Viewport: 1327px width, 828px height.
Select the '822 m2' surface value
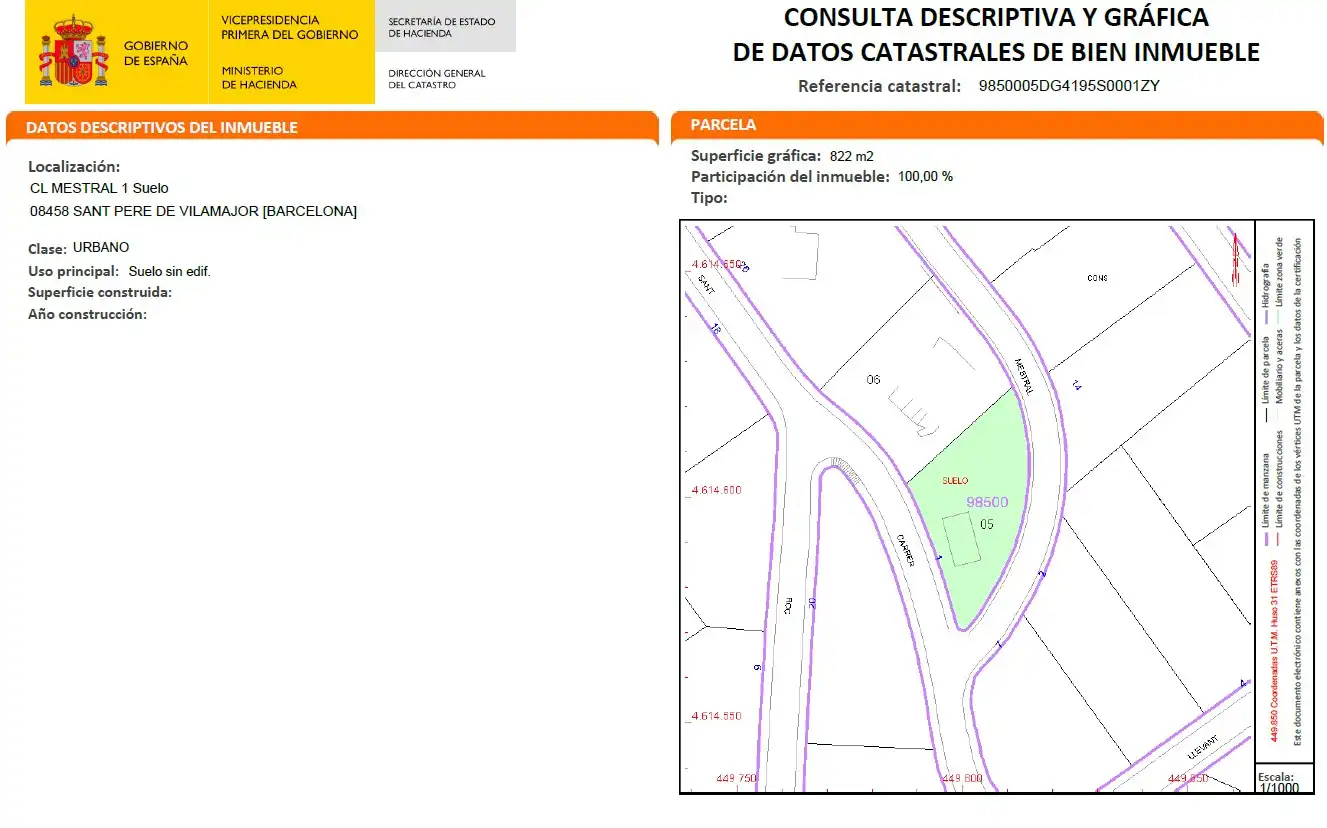(852, 156)
